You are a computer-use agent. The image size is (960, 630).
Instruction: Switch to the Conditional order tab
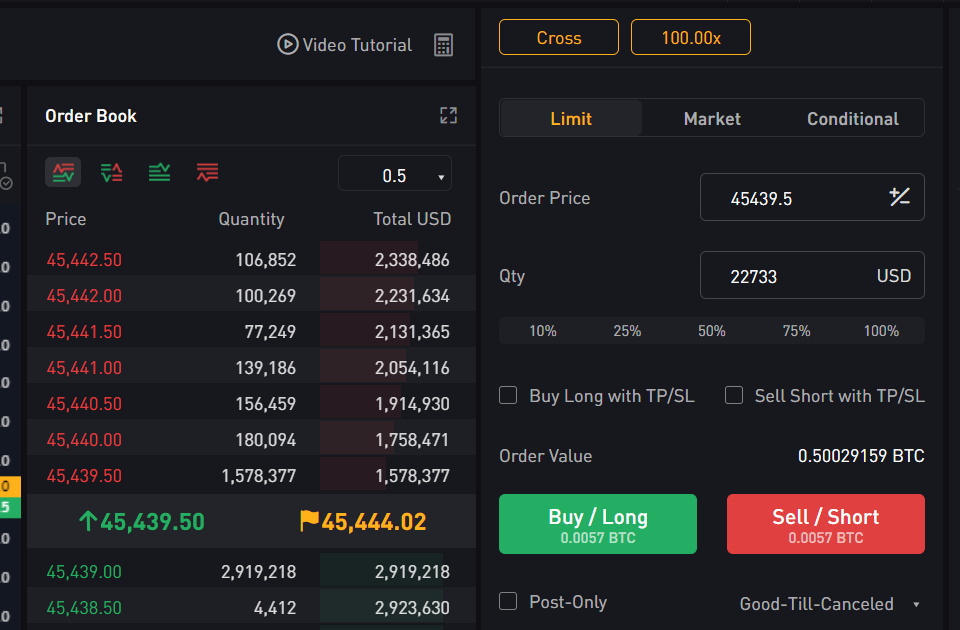point(853,119)
